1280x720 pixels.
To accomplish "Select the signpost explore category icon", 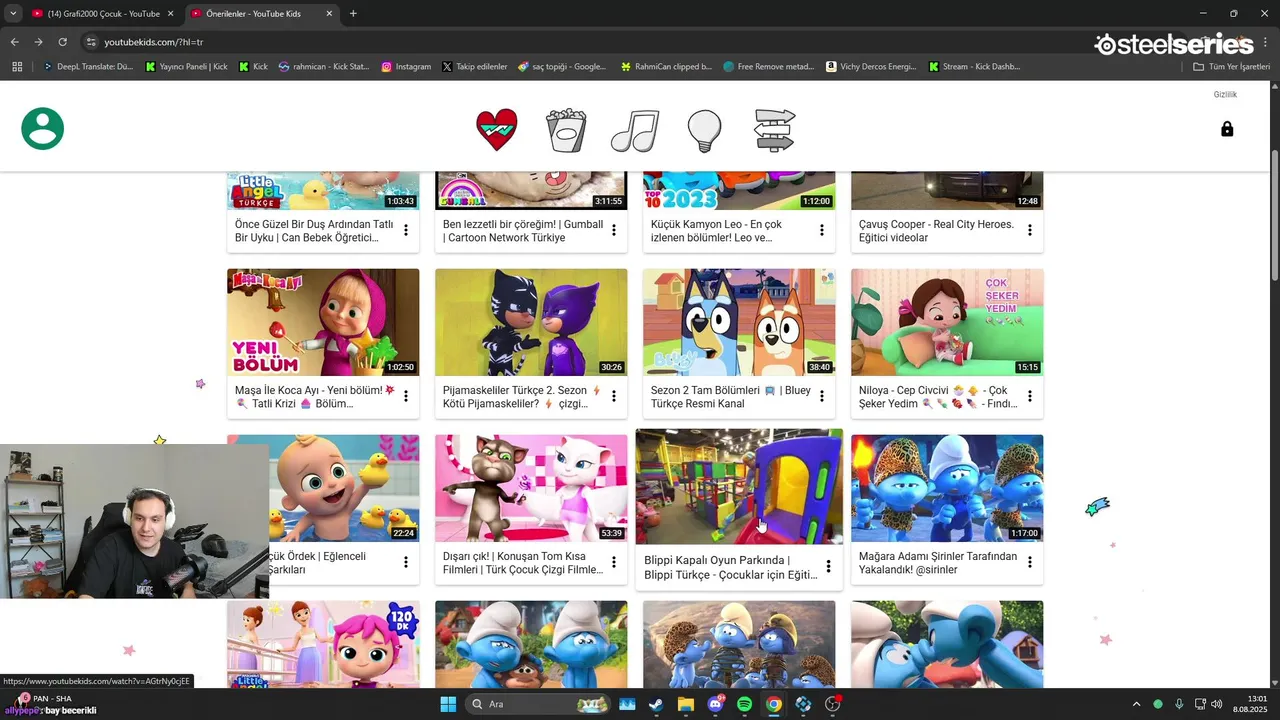I will (x=774, y=130).
